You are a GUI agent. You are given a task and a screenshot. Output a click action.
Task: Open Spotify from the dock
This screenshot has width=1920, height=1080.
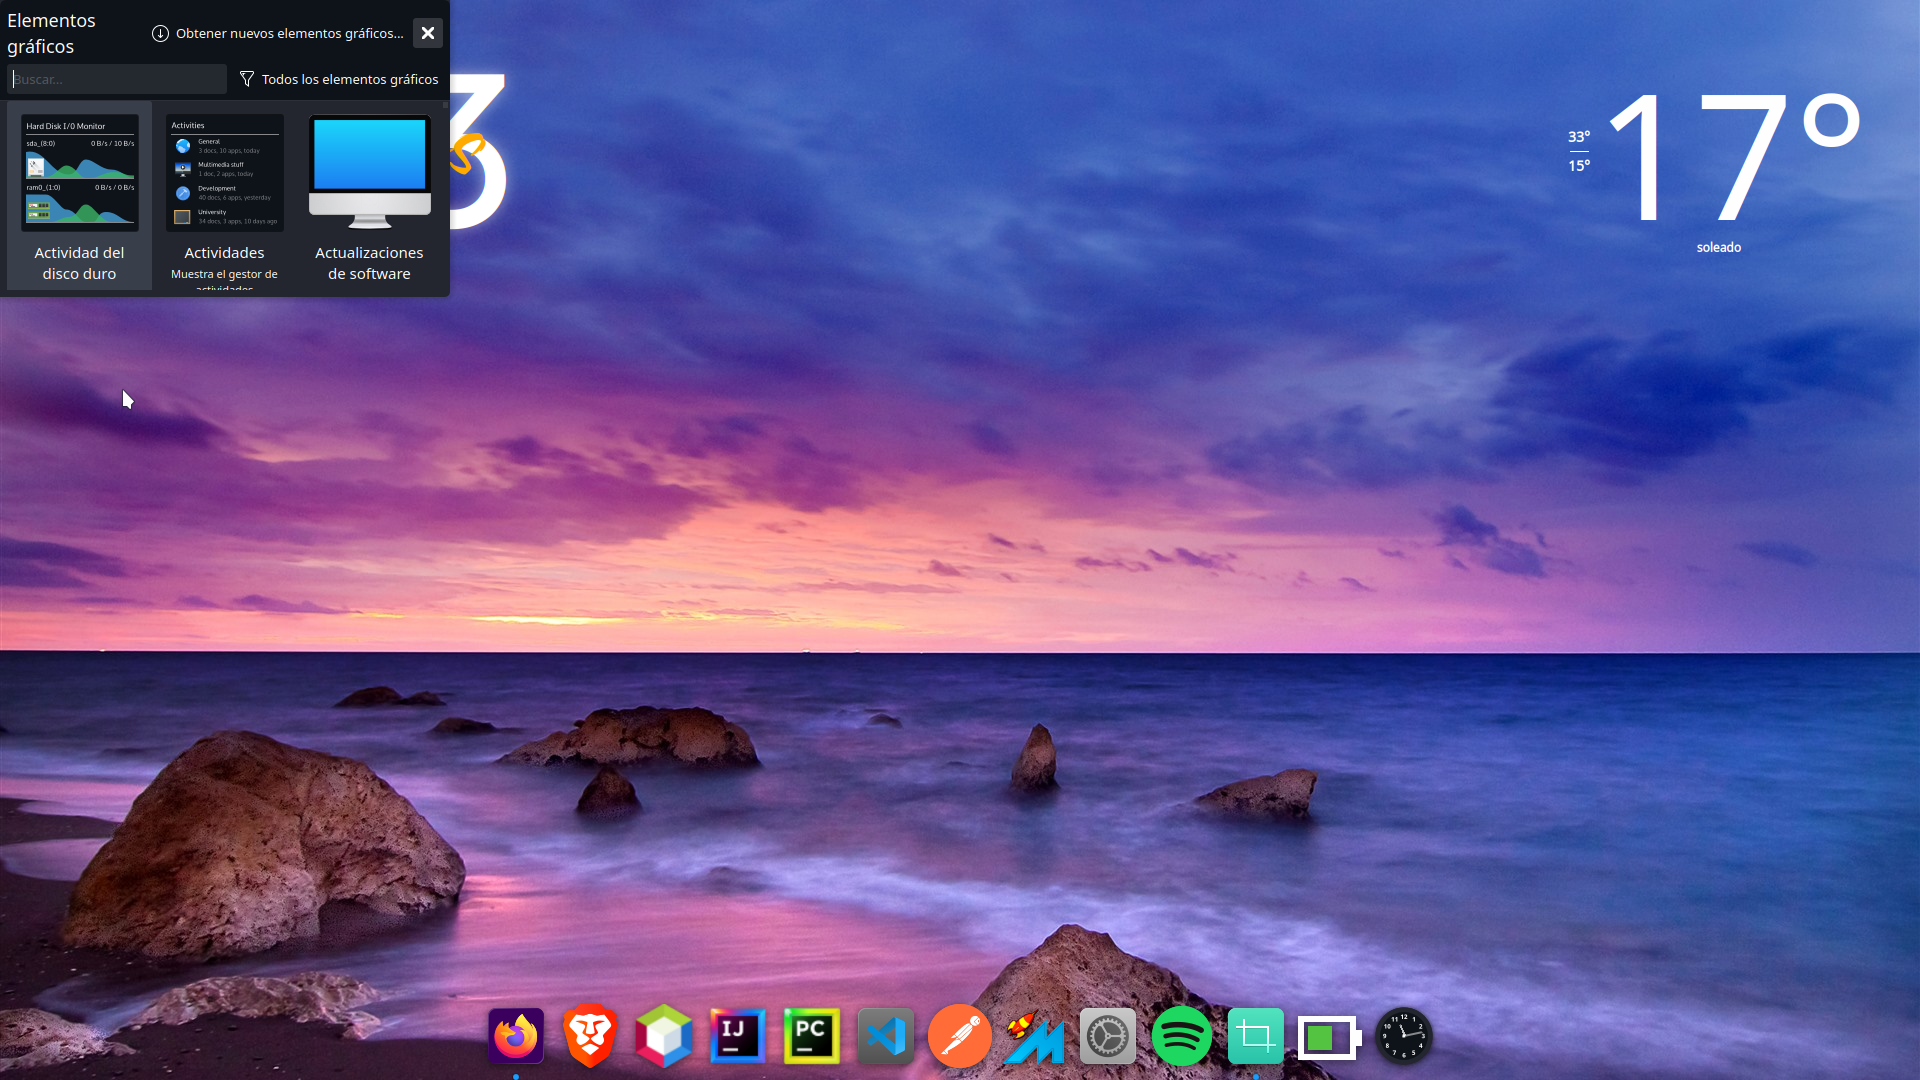click(x=1181, y=1036)
